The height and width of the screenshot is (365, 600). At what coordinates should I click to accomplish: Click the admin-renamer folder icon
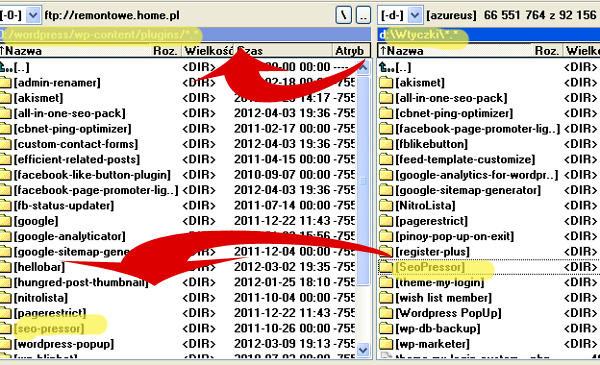pos(5,82)
